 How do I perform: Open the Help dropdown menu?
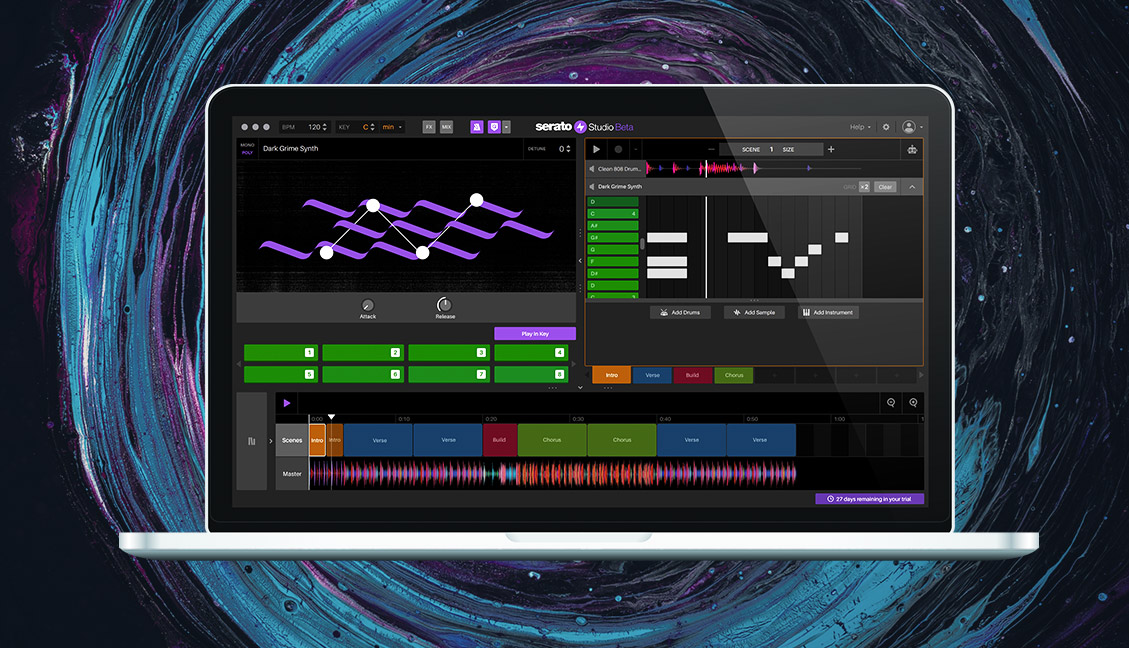coord(859,127)
